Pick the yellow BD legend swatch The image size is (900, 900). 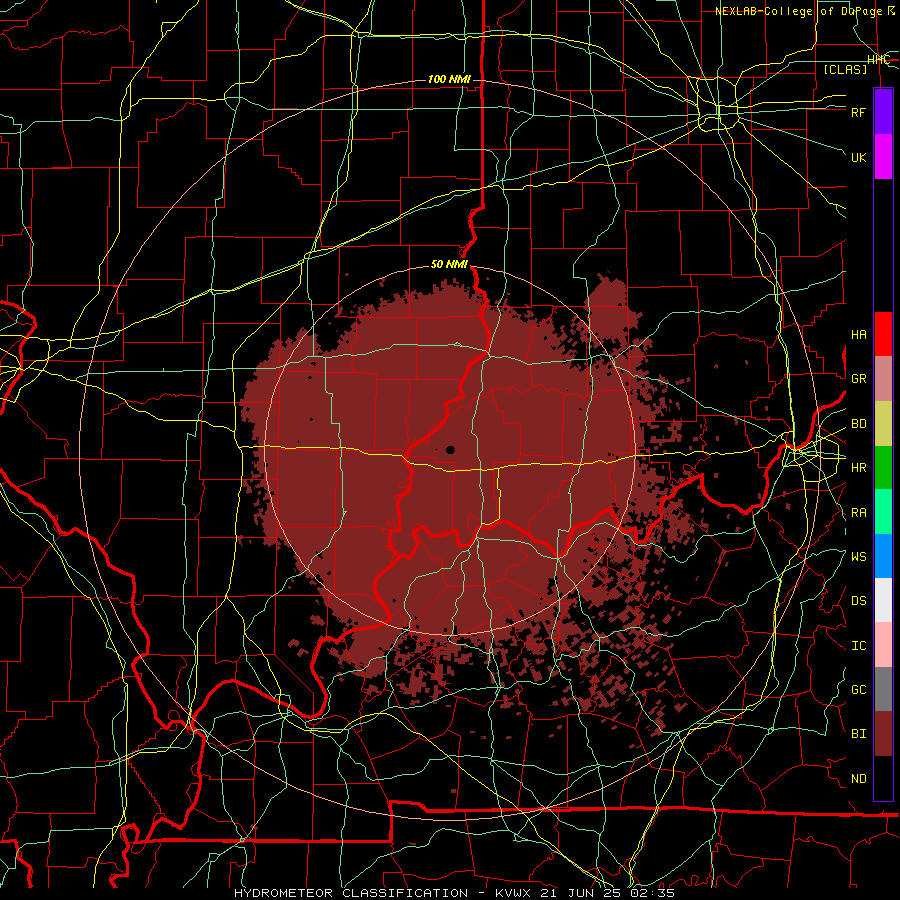coord(883,424)
